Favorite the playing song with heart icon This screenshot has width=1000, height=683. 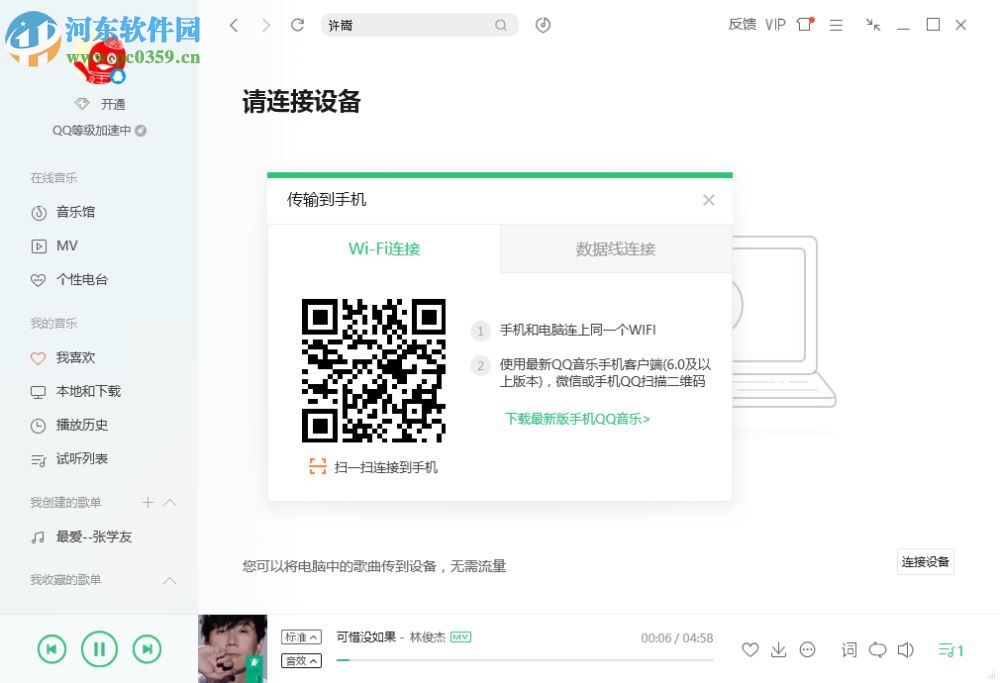[750, 649]
